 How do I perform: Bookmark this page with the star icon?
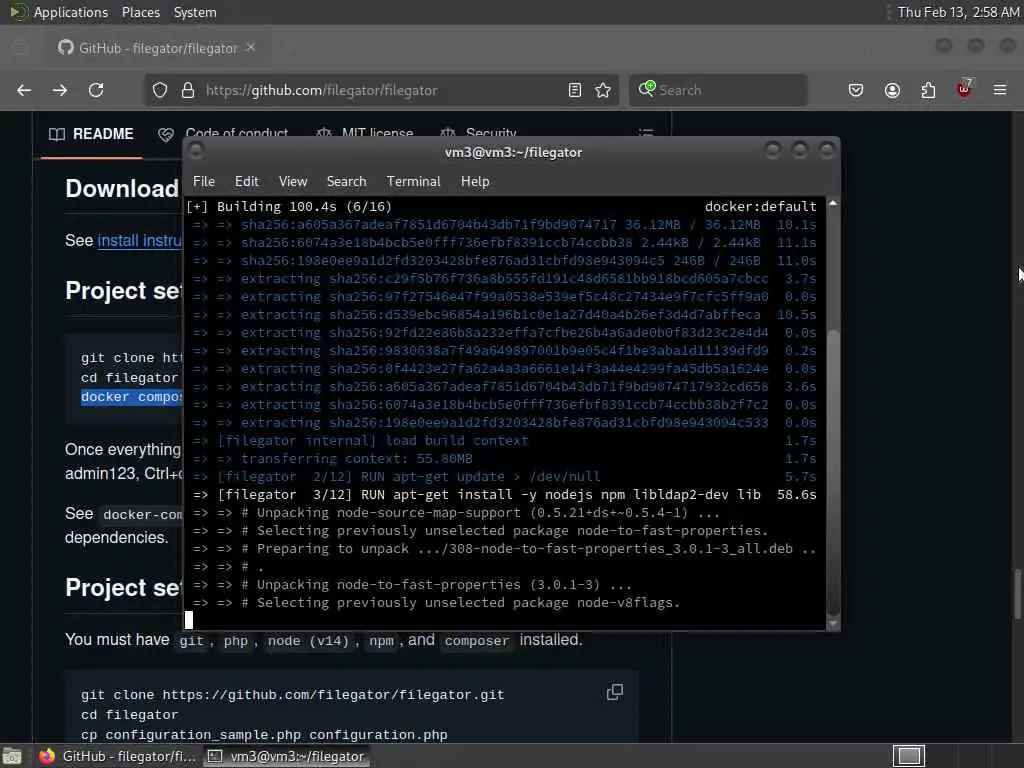click(603, 90)
